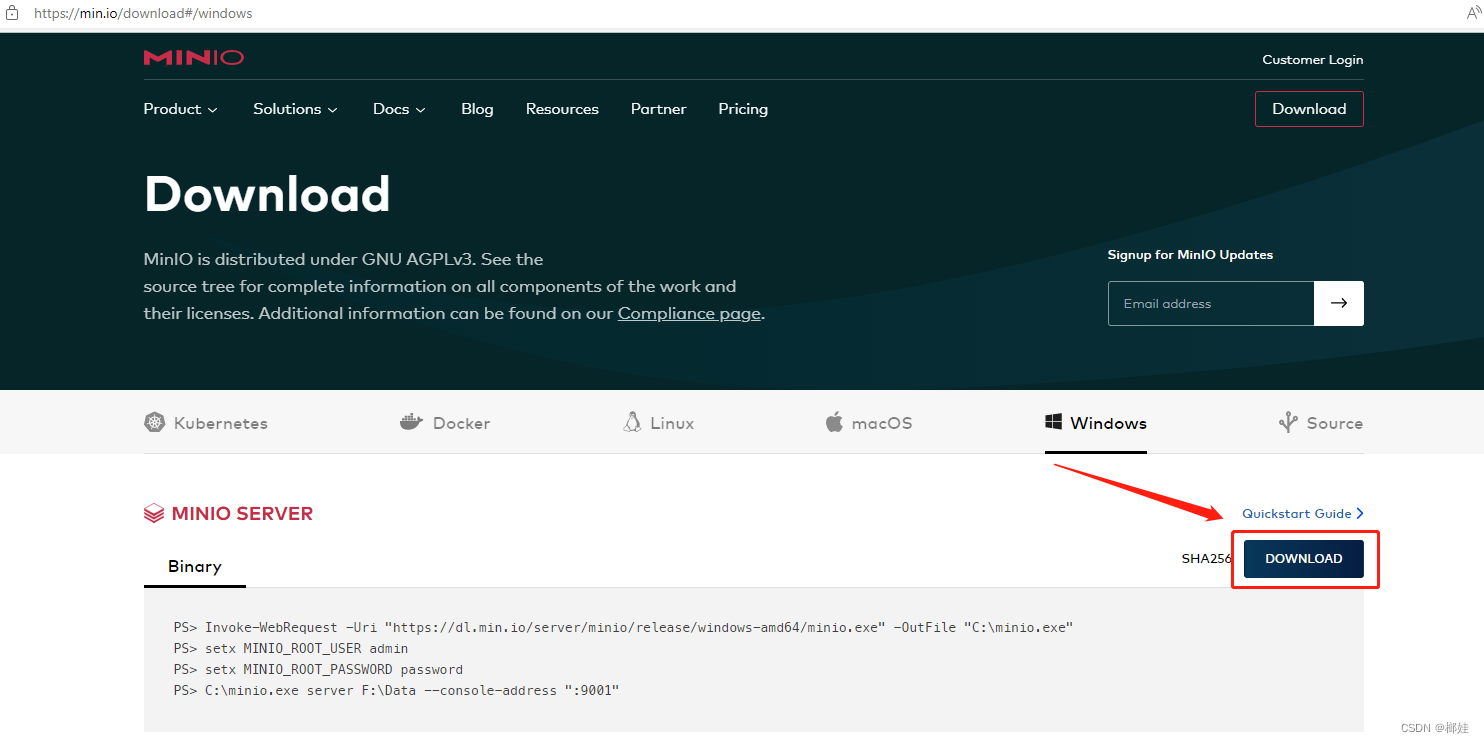Click the MinIO logo

click(x=193, y=57)
